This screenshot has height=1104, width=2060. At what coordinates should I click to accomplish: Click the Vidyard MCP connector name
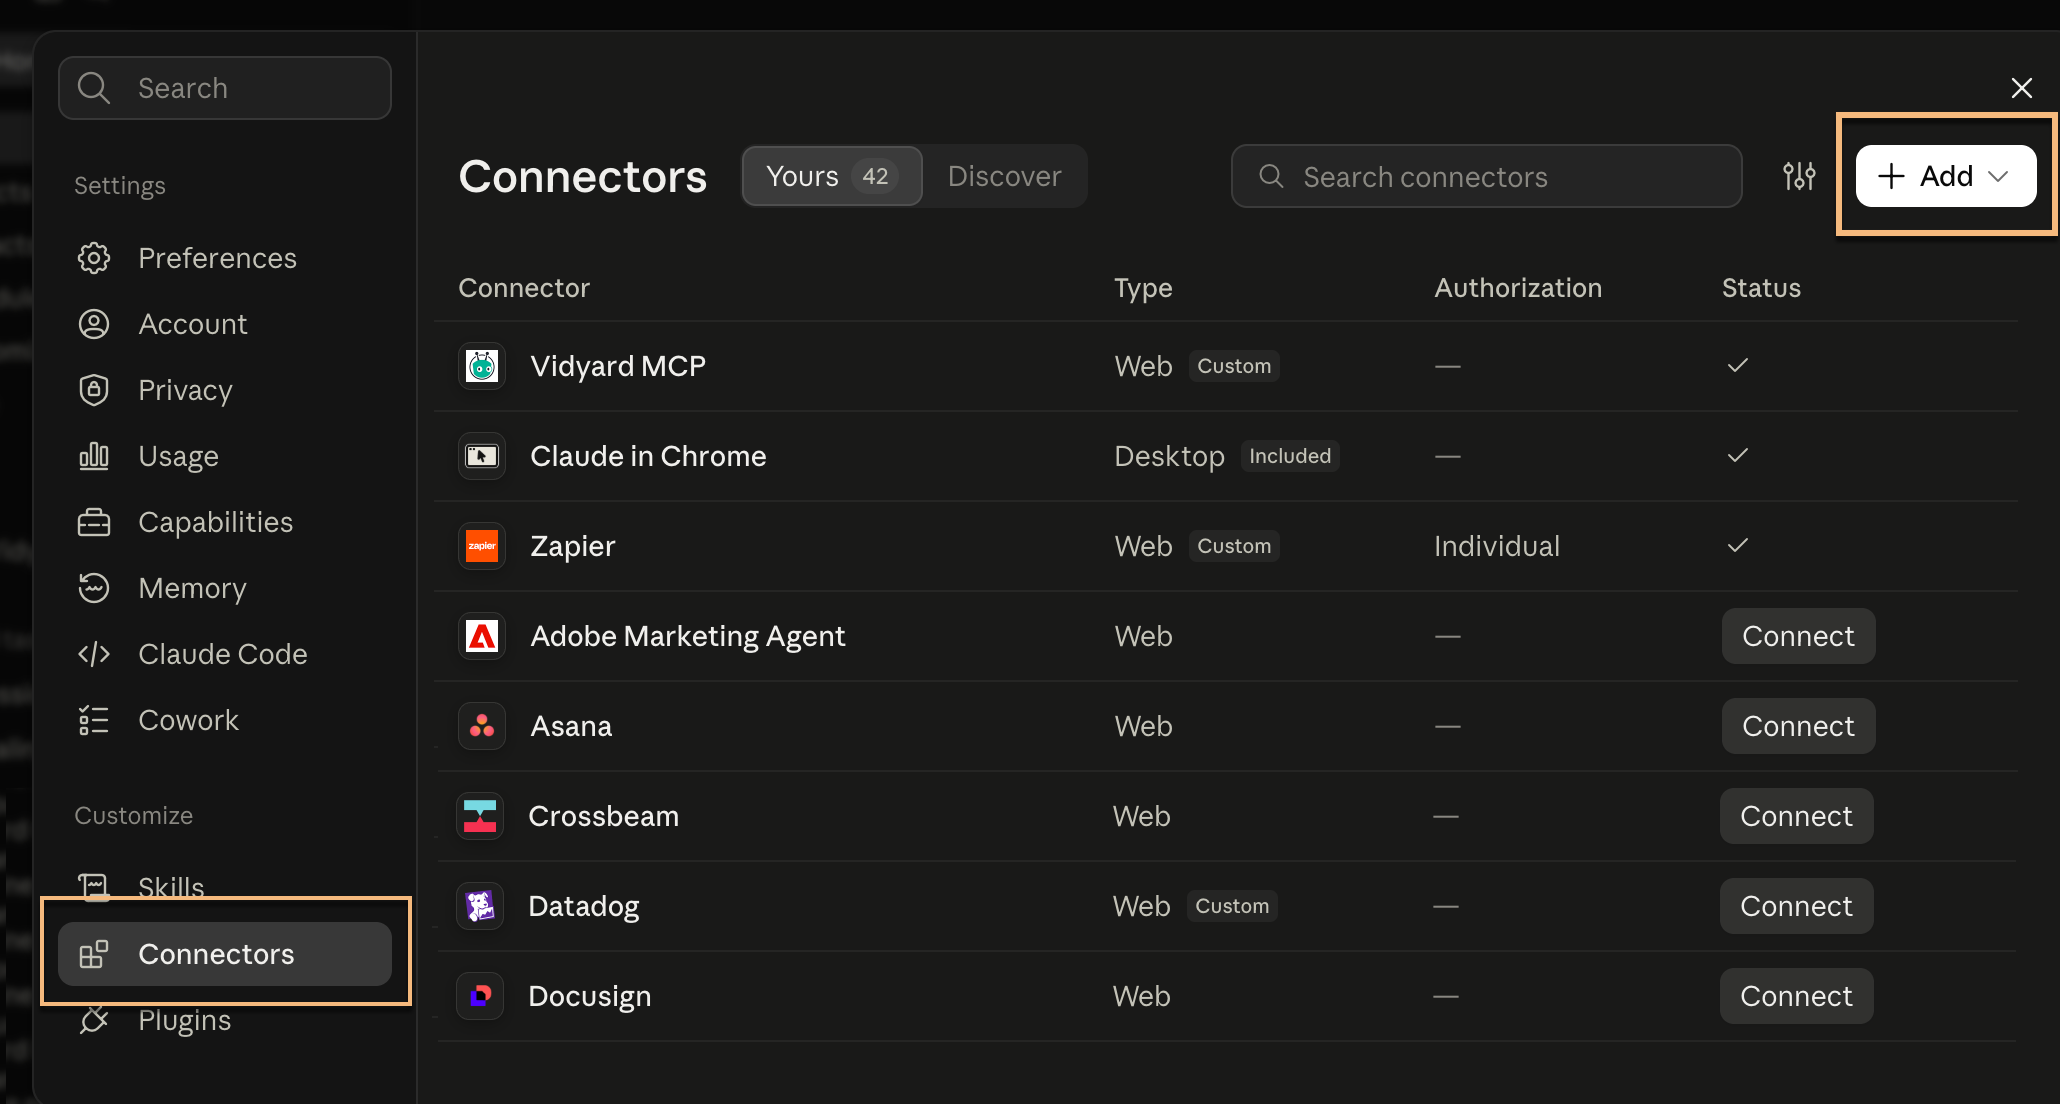pyautogui.click(x=618, y=366)
